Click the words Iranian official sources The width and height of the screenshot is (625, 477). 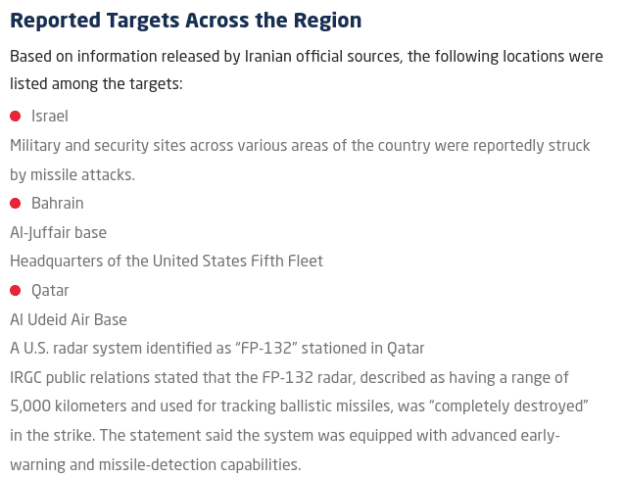click(x=322, y=57)
